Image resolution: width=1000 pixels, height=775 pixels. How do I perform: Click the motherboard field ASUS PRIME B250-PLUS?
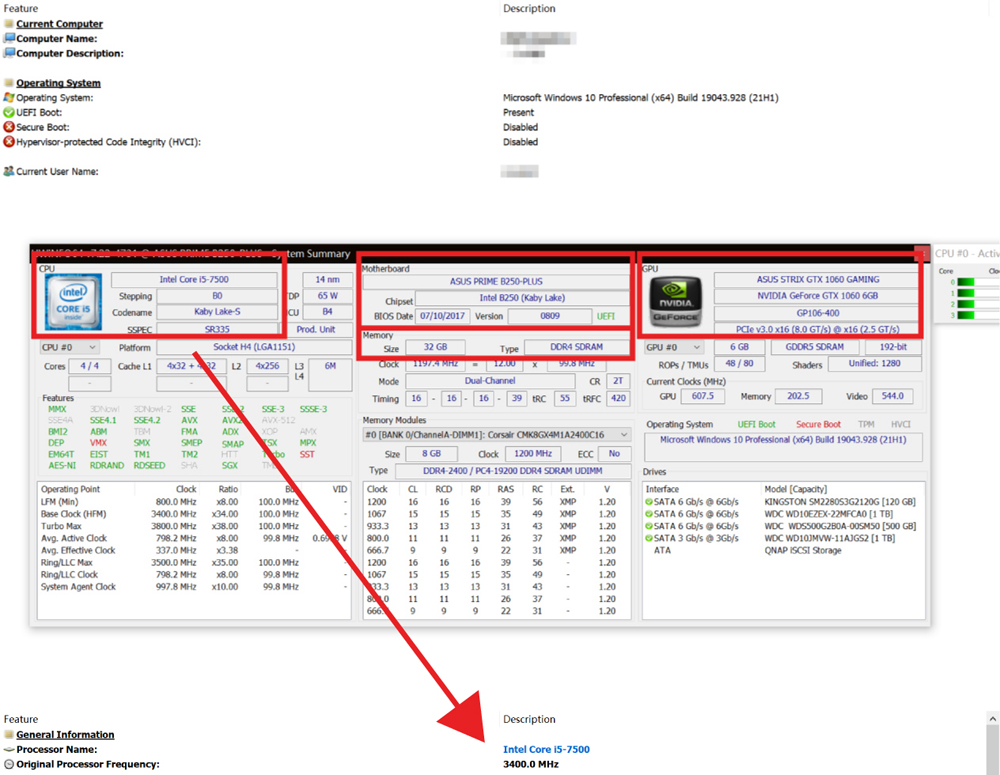pos(496,281)
